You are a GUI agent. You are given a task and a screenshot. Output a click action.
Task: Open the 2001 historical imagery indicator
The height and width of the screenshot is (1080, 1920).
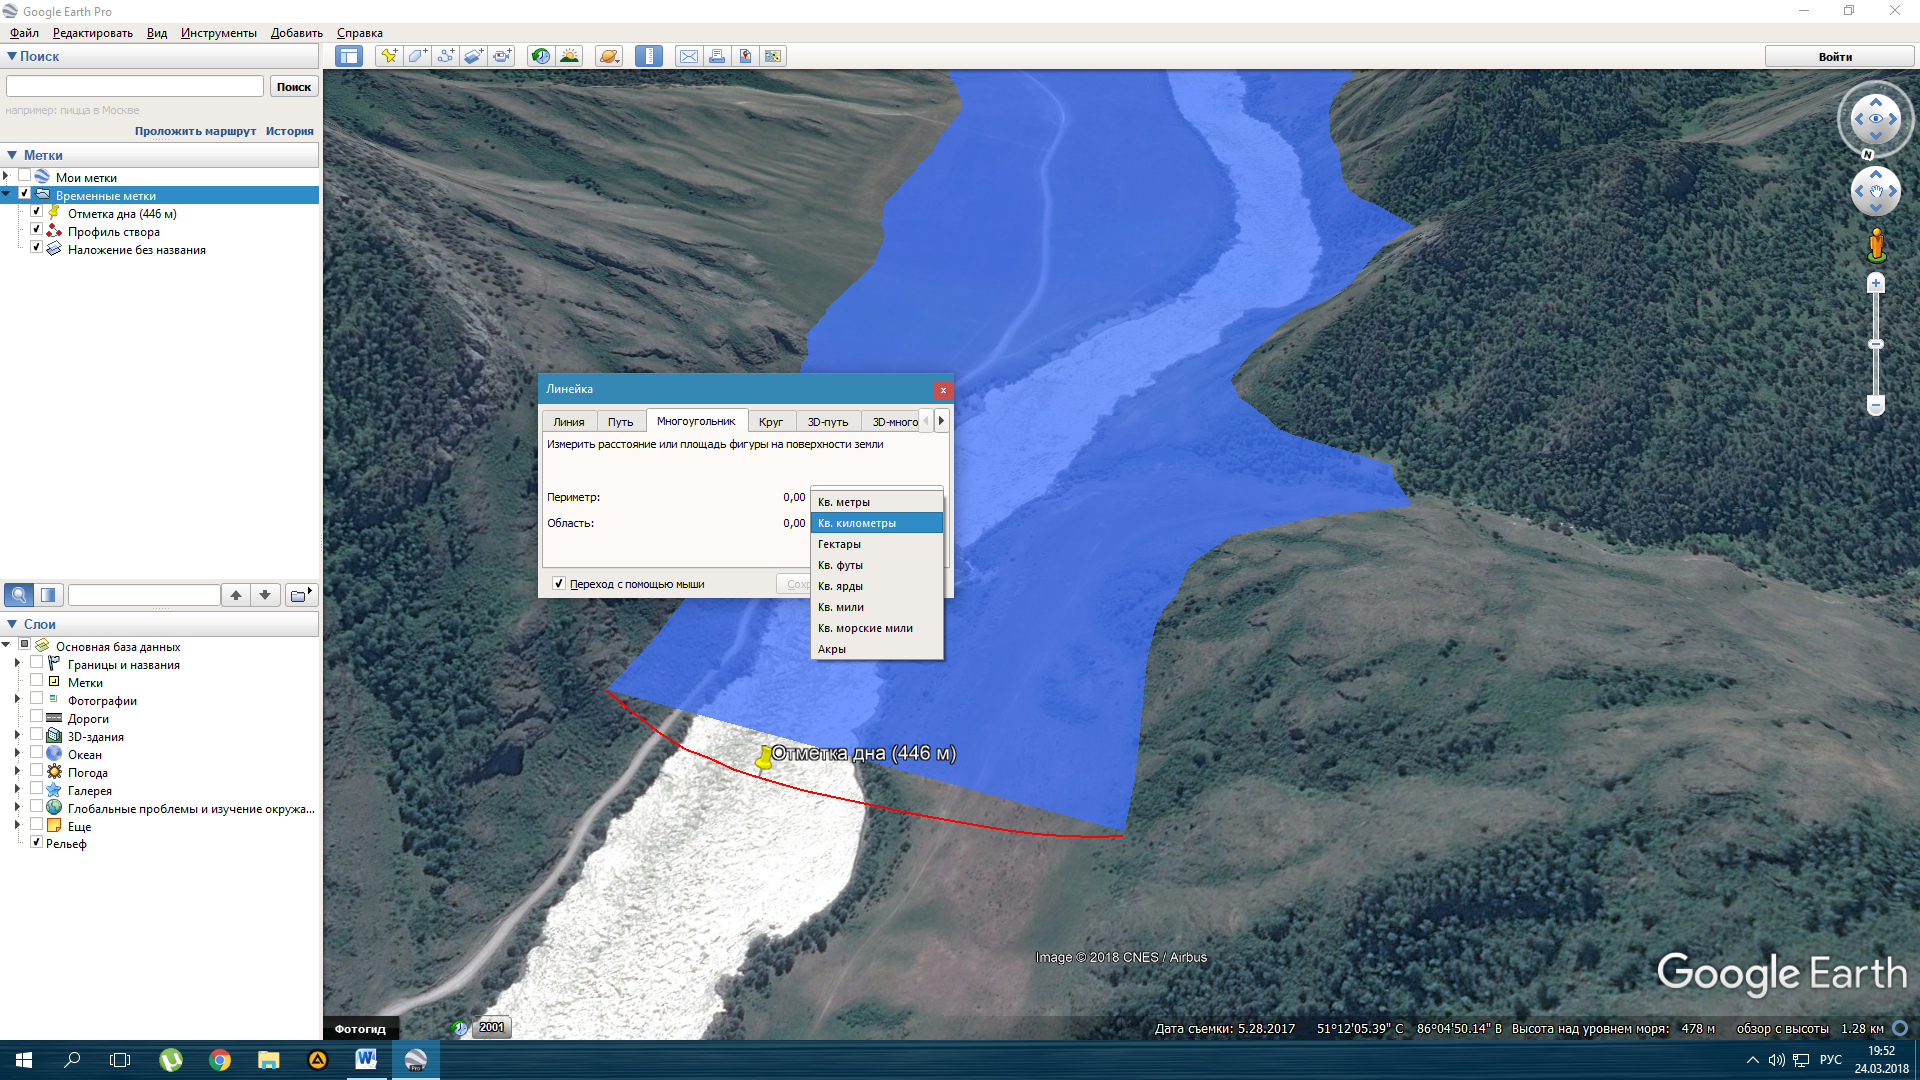tap(492, 1027)
